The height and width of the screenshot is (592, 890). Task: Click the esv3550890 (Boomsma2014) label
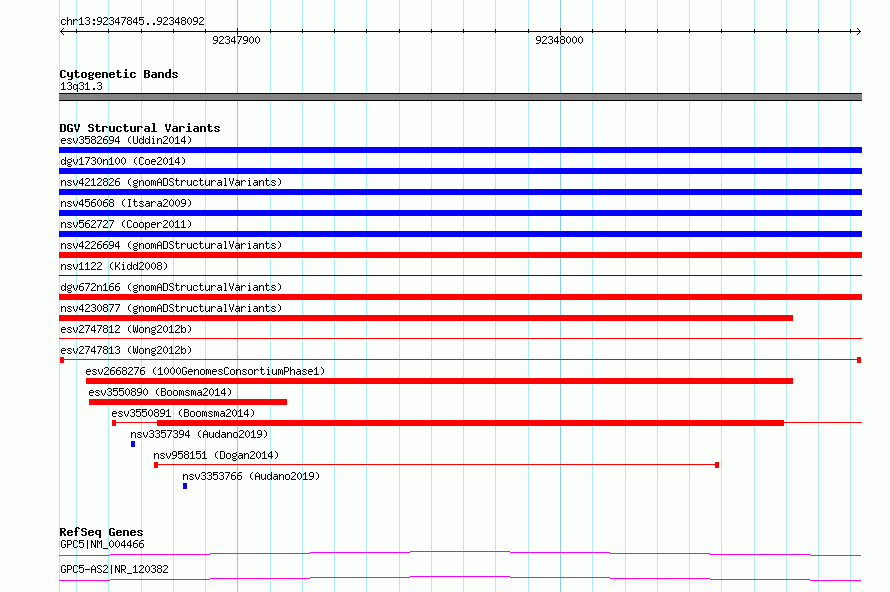tap(160, 392)
